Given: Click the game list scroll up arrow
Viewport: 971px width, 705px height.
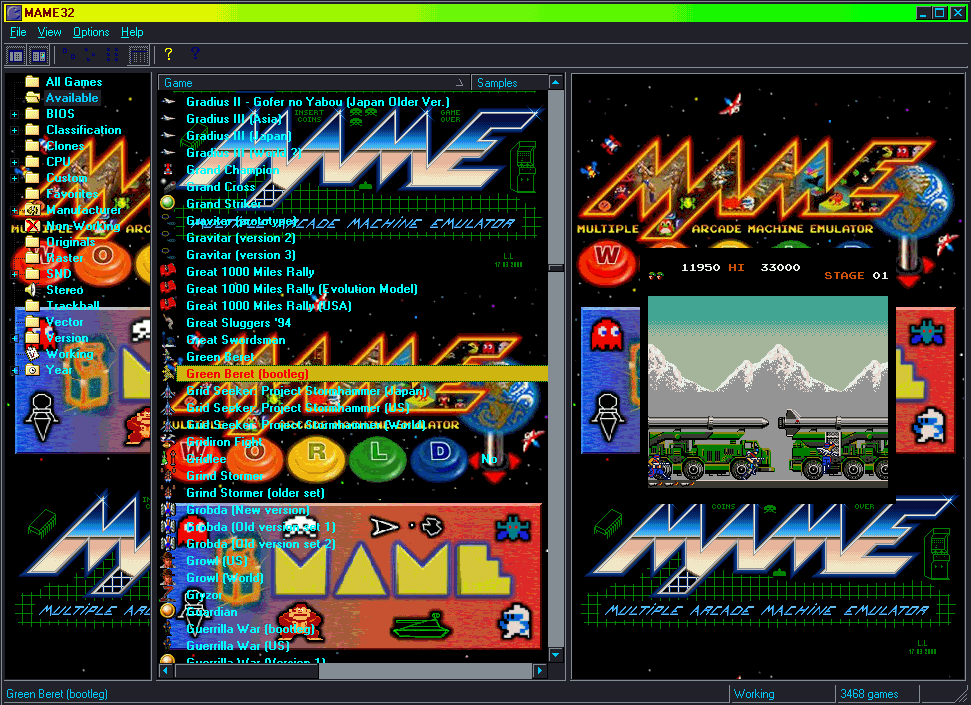Looking at the screenshot, I should (x=555, y=82).
